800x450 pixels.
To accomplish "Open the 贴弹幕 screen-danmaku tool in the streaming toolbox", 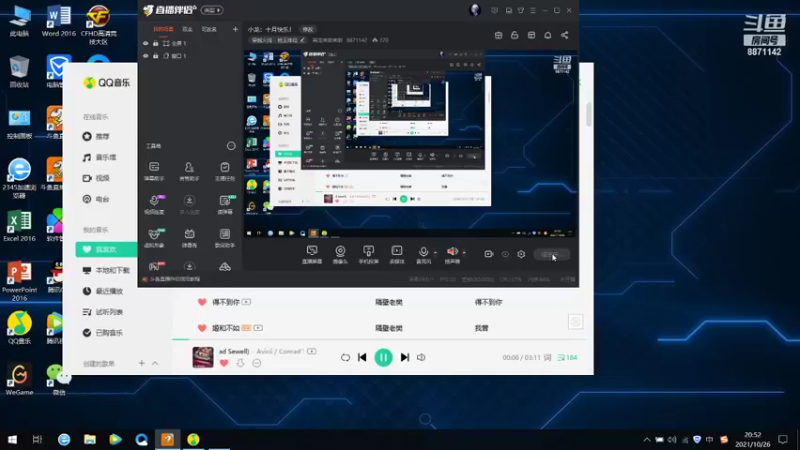I will (224, 205).
